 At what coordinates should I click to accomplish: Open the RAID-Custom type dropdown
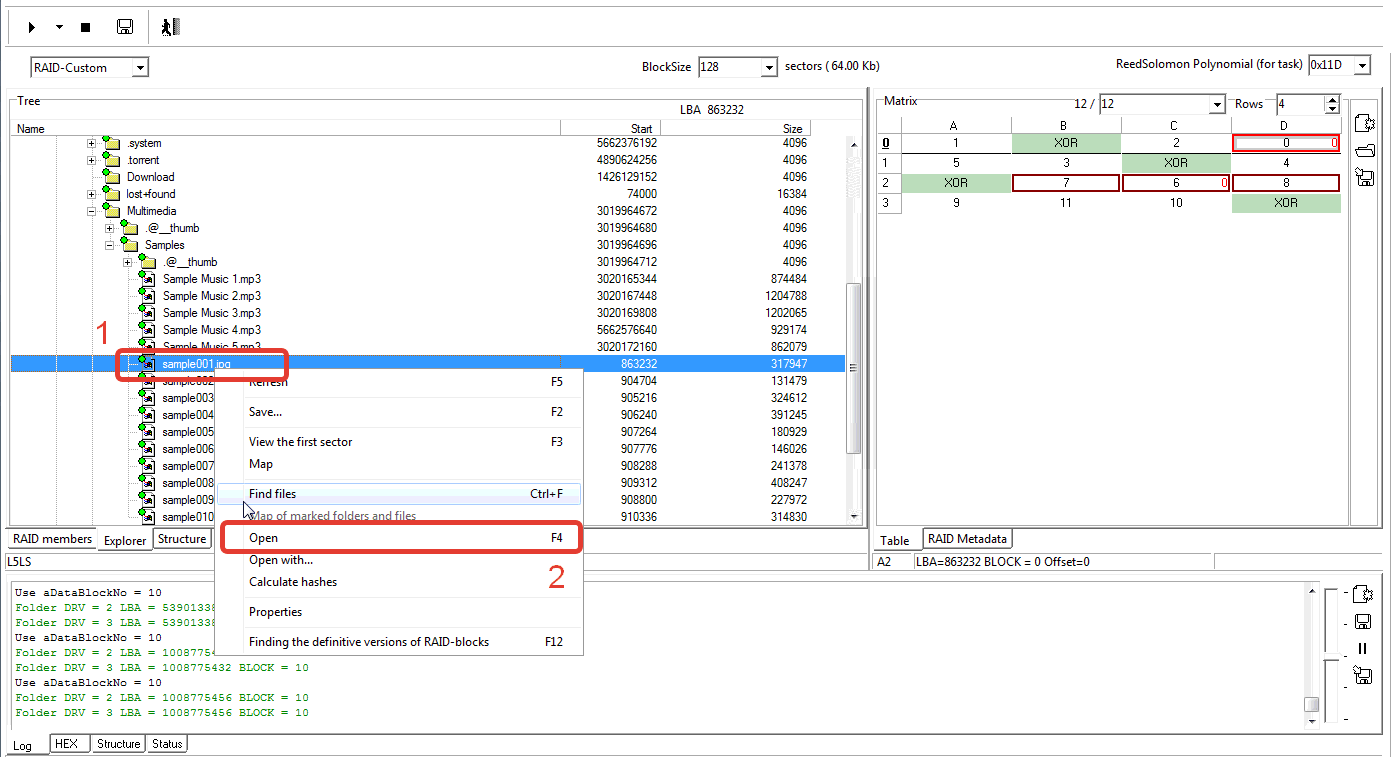click(x=140, y=68)
